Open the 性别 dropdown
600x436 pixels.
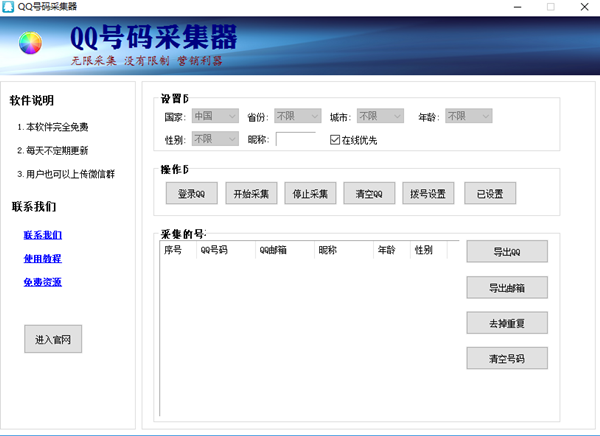click(215, 139)
